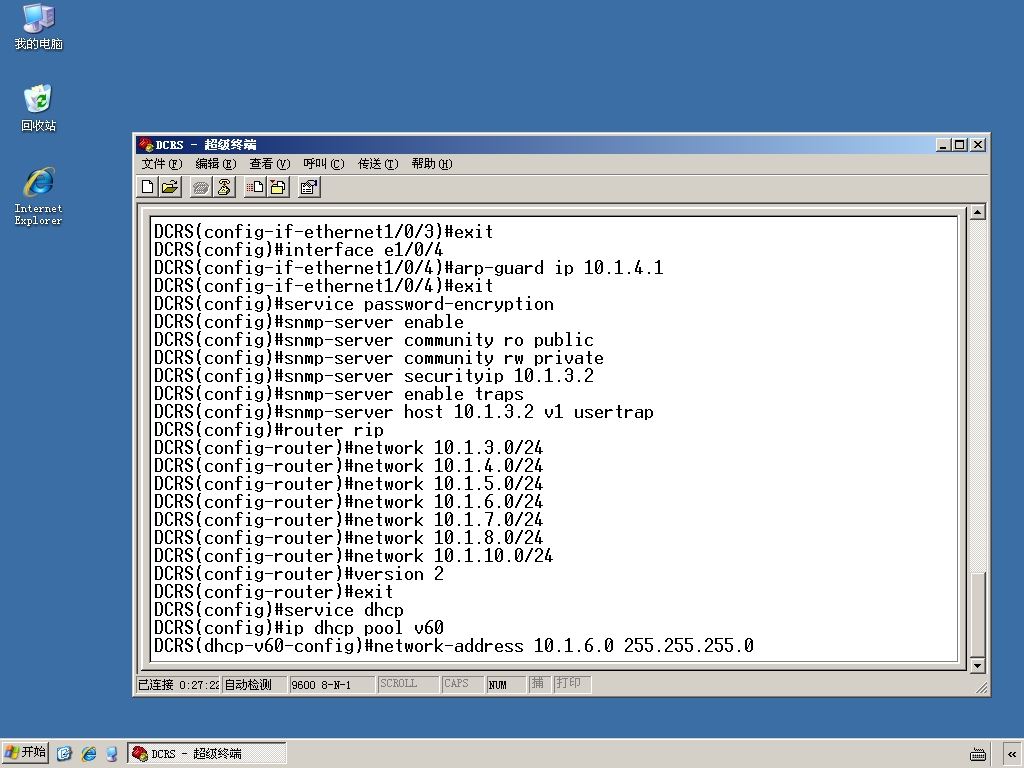Click the '打印' status indicator
Screen dimensions: 1024x768
pyautogui.click(x=572, y=684)
